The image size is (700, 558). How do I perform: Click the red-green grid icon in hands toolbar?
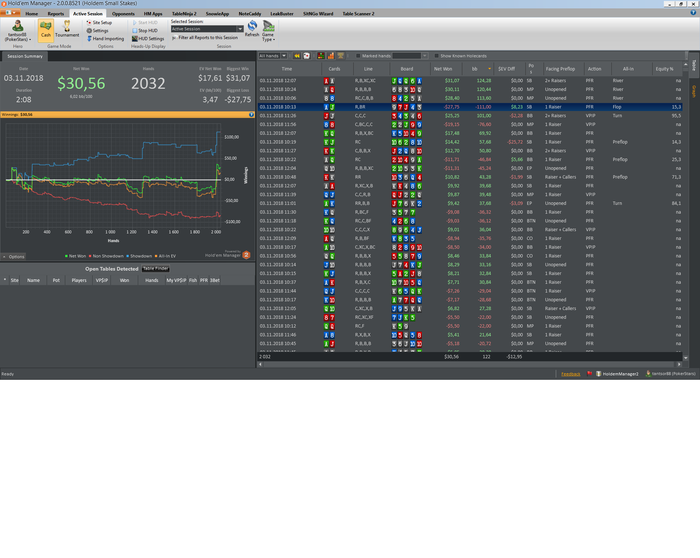321,56
